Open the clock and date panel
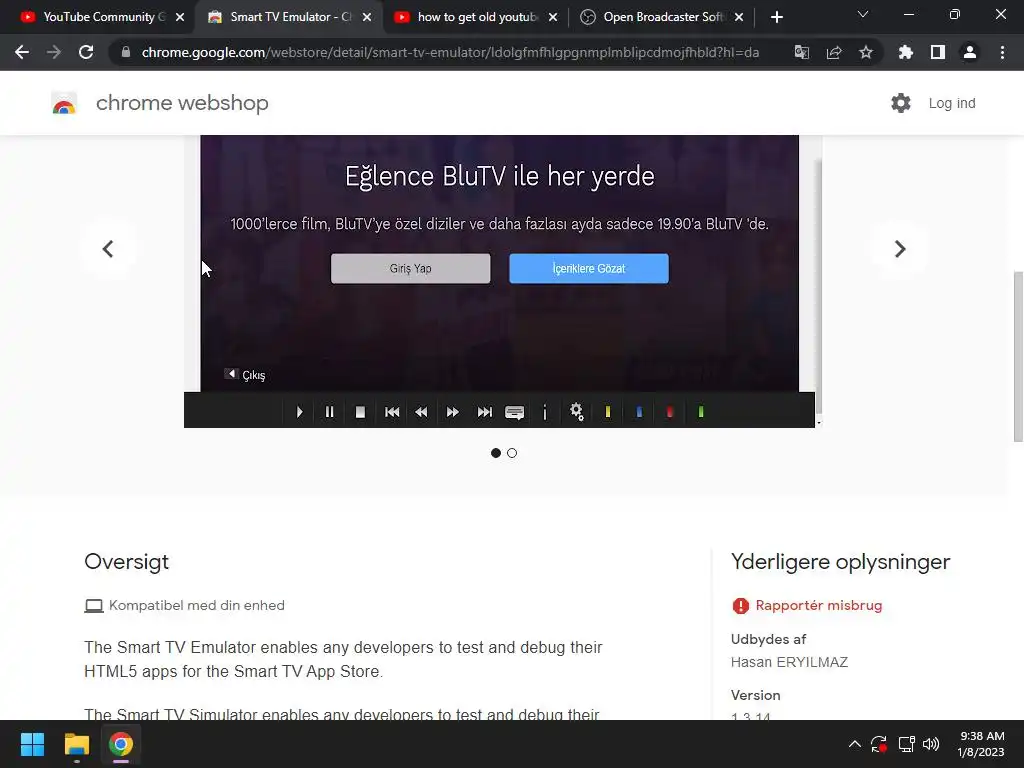 982,744
